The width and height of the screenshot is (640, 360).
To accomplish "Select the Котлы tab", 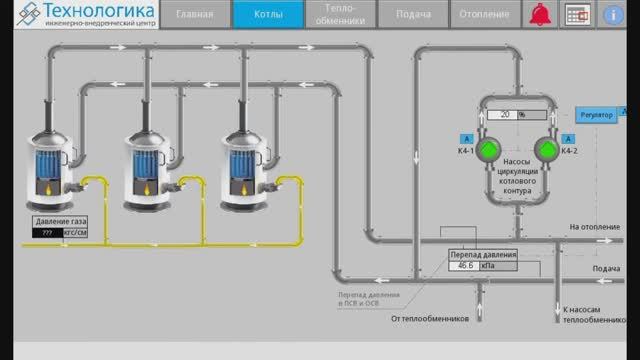I will [268, 14].
